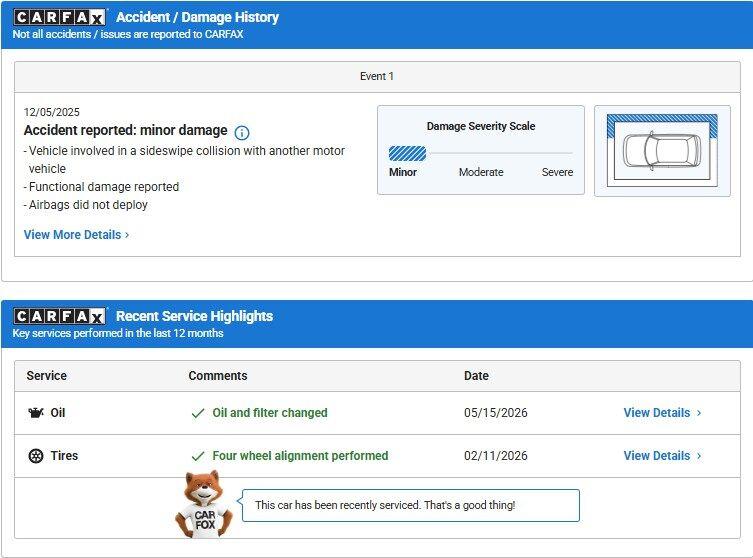This screenshot has height=558, width=753.
Task: Click the Event 1 header
Action: [x=377, y=76]
